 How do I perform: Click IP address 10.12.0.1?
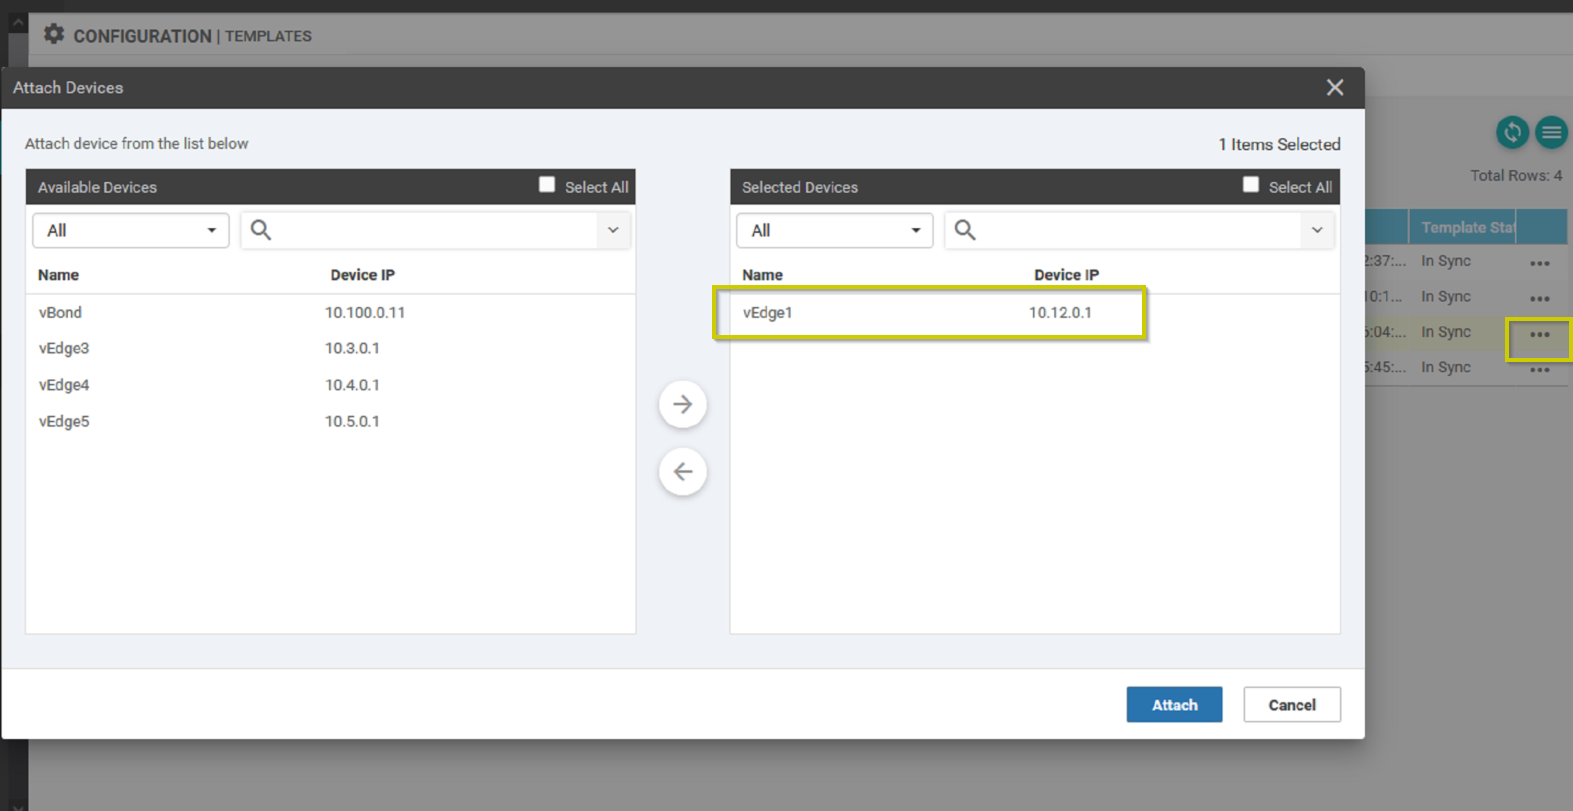(1060, 312)
